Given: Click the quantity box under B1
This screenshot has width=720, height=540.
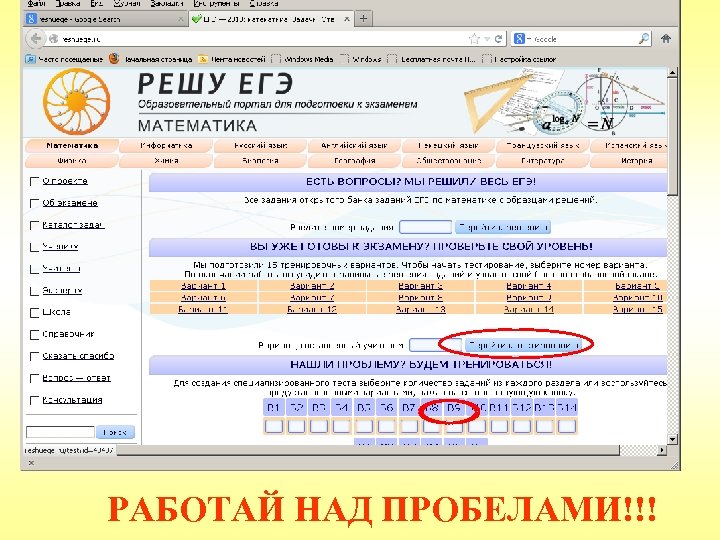Looking at the screenshot, I should click(274, 427).
